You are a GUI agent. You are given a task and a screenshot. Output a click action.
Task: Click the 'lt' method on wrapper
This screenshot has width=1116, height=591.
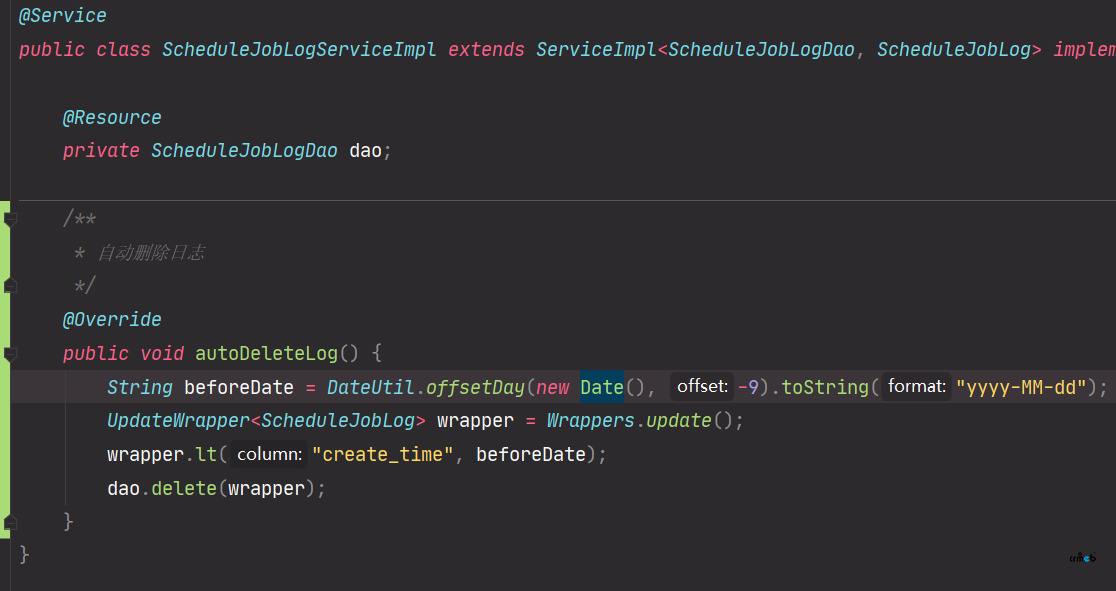click(206, 454)
